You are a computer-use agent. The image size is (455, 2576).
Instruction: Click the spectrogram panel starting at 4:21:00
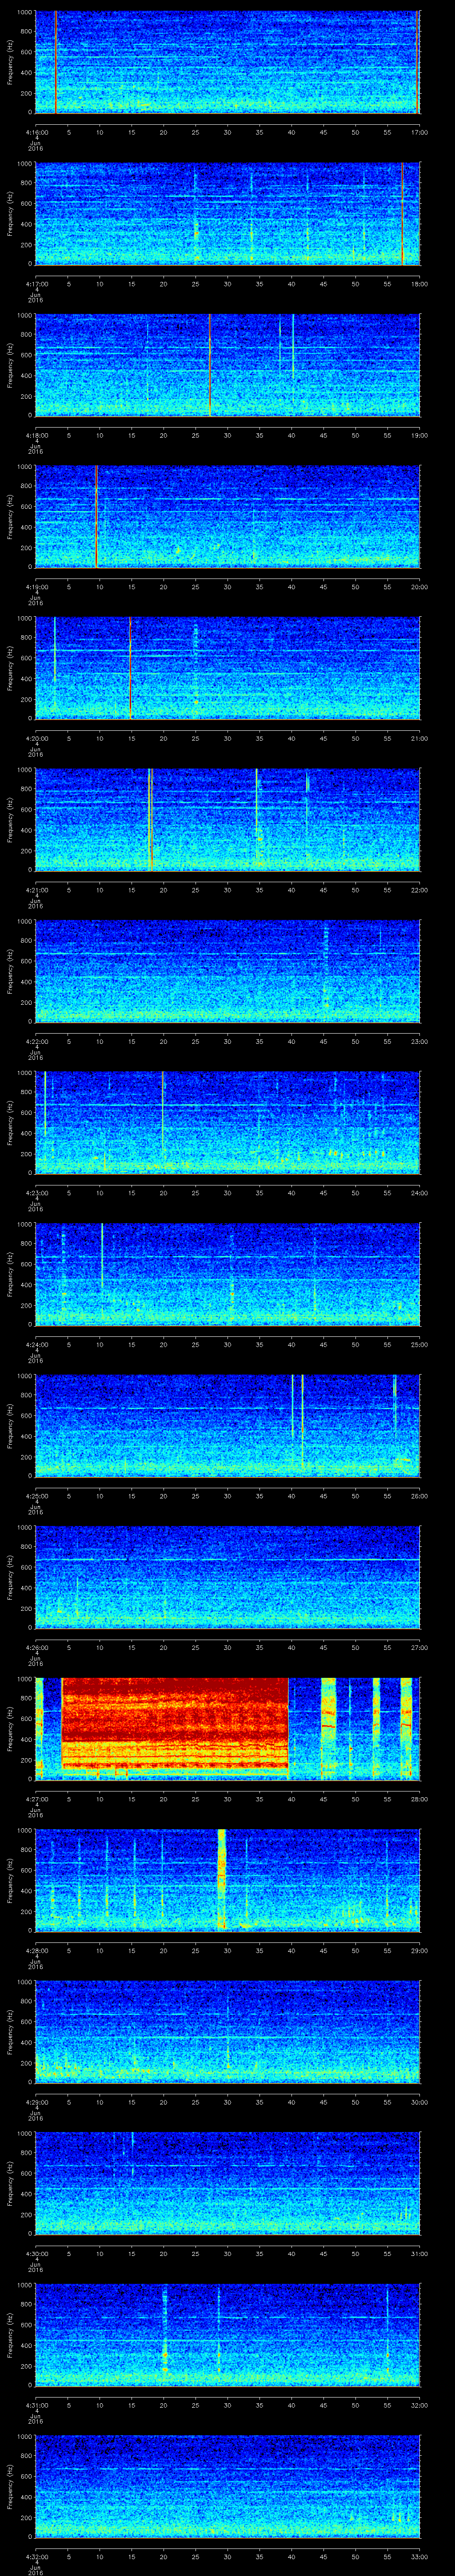[x=227, y=820]
